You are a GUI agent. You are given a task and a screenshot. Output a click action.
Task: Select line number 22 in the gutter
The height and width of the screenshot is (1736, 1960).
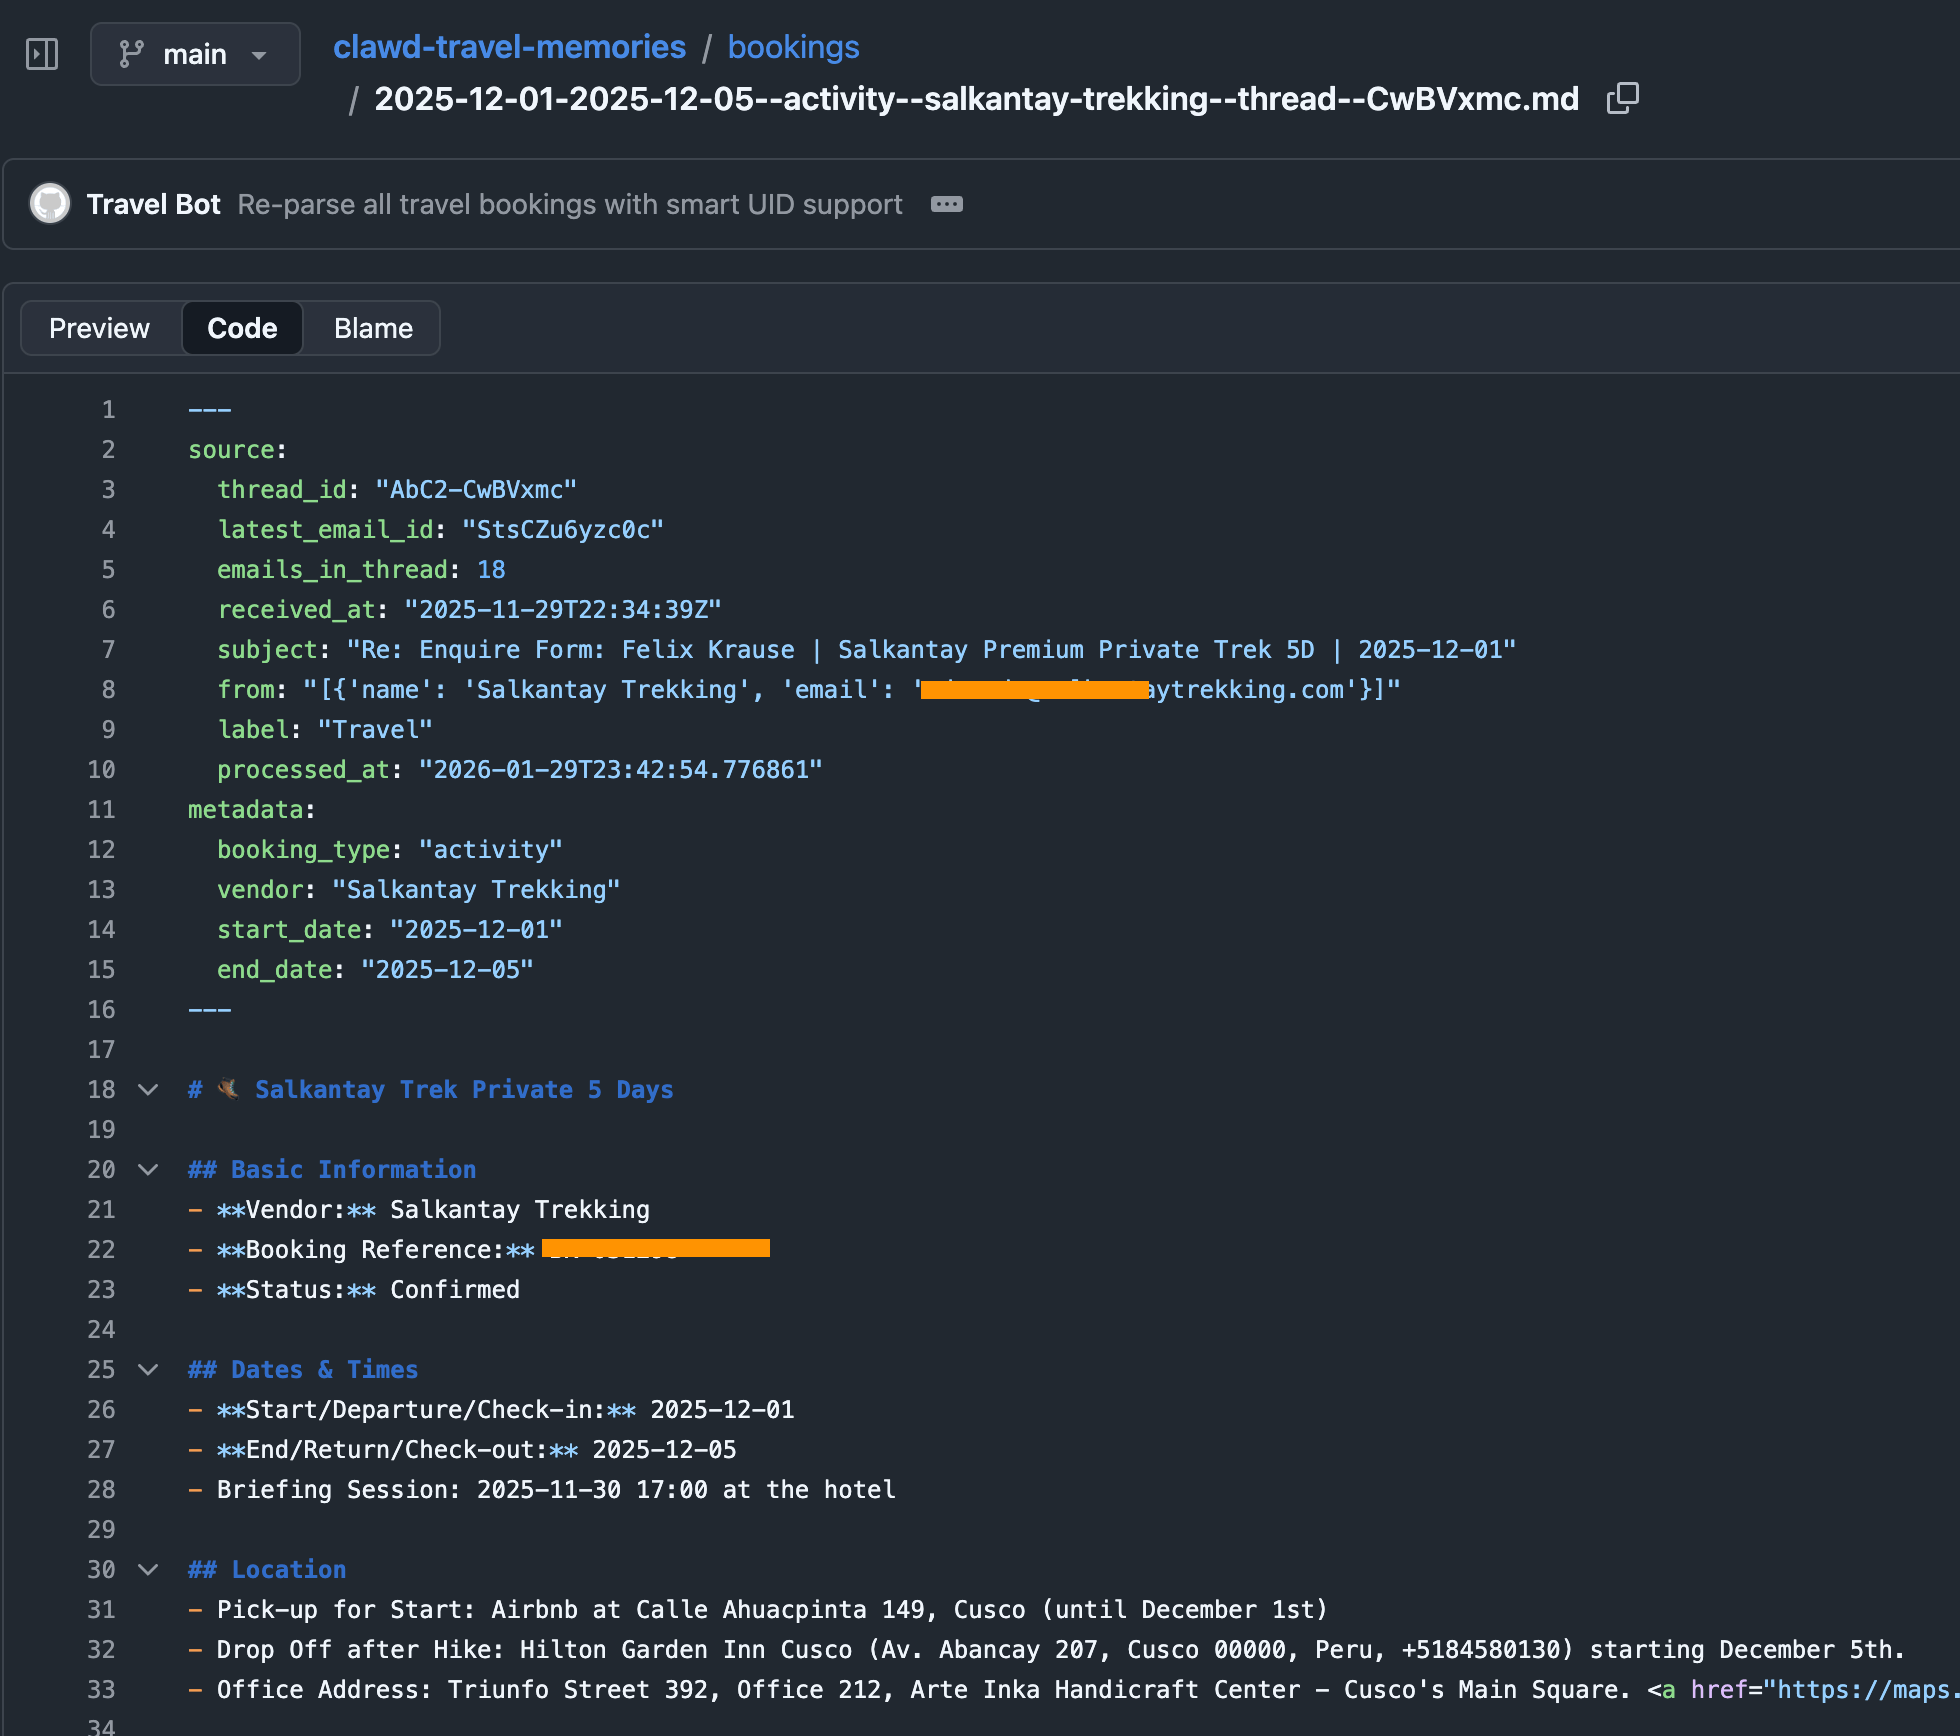101,1250
